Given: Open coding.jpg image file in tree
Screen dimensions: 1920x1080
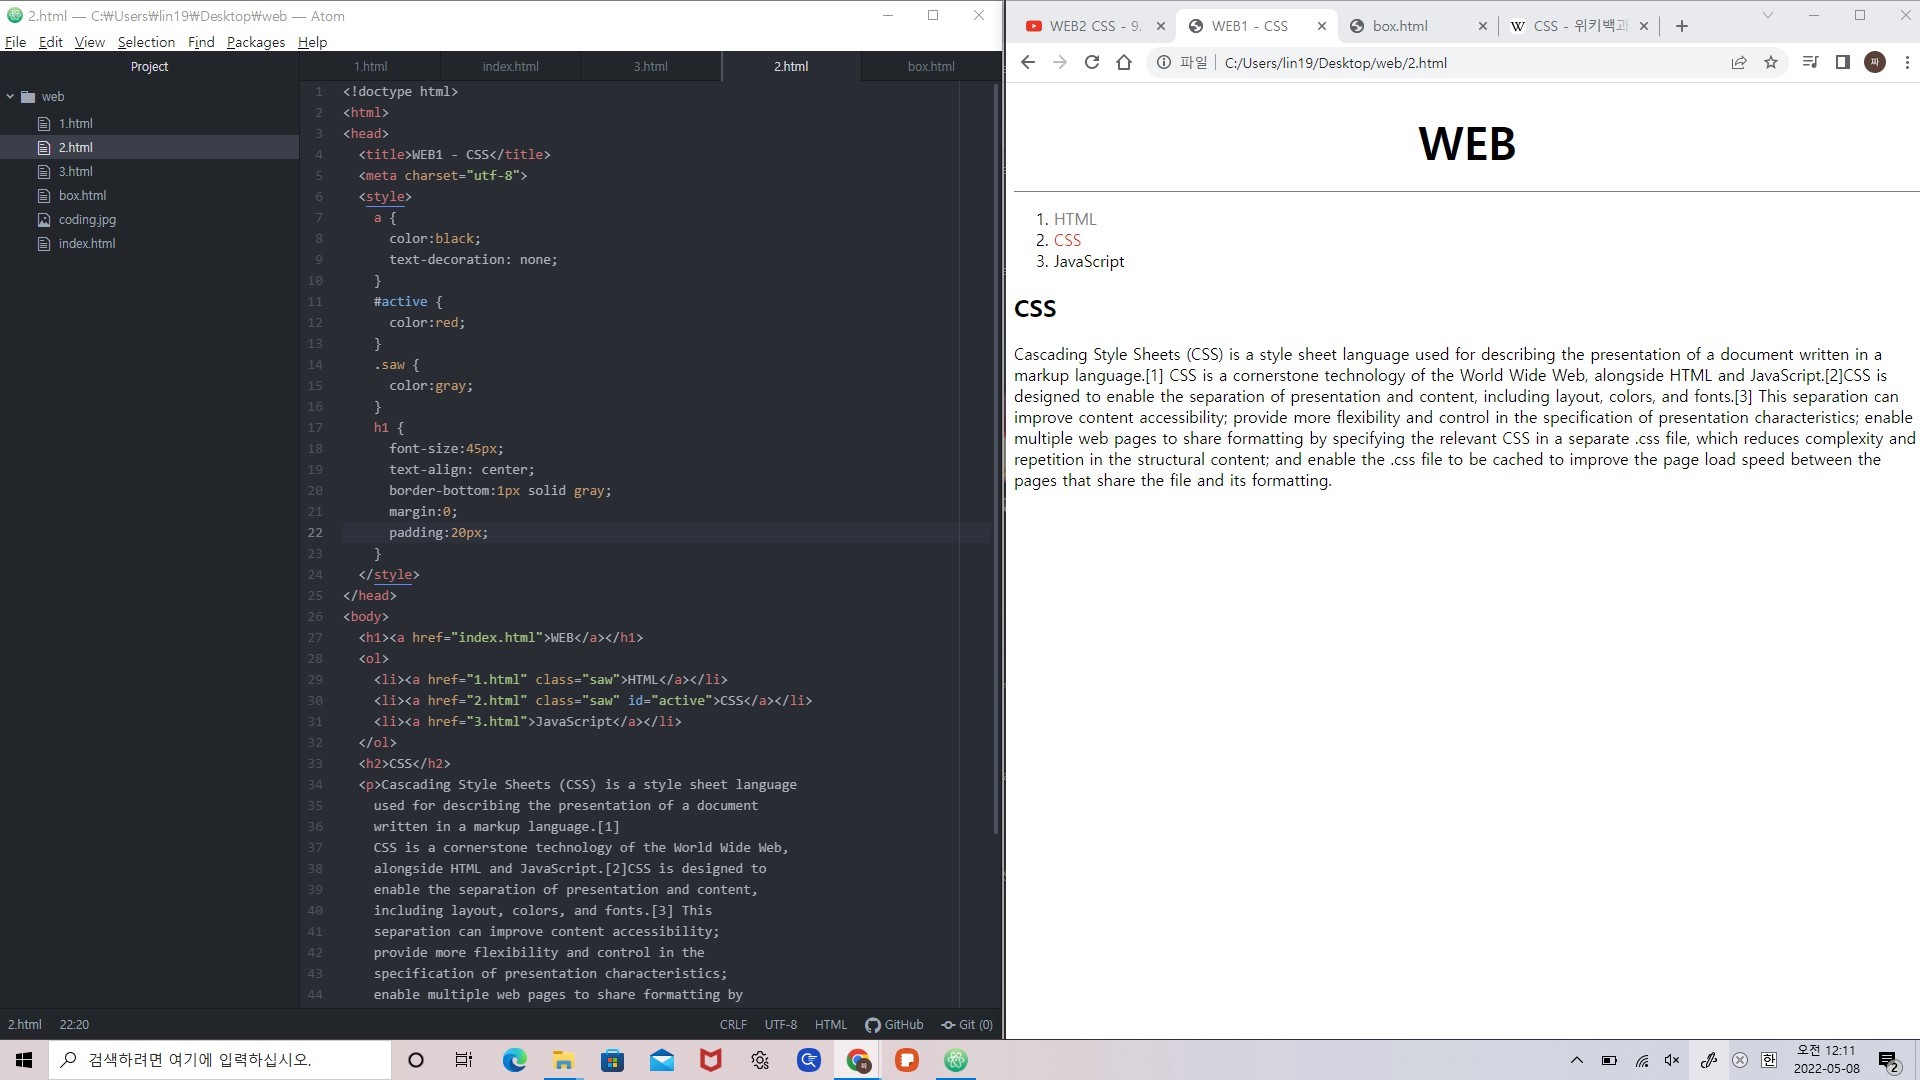Looking at the screenshot, I should point(87,219).
